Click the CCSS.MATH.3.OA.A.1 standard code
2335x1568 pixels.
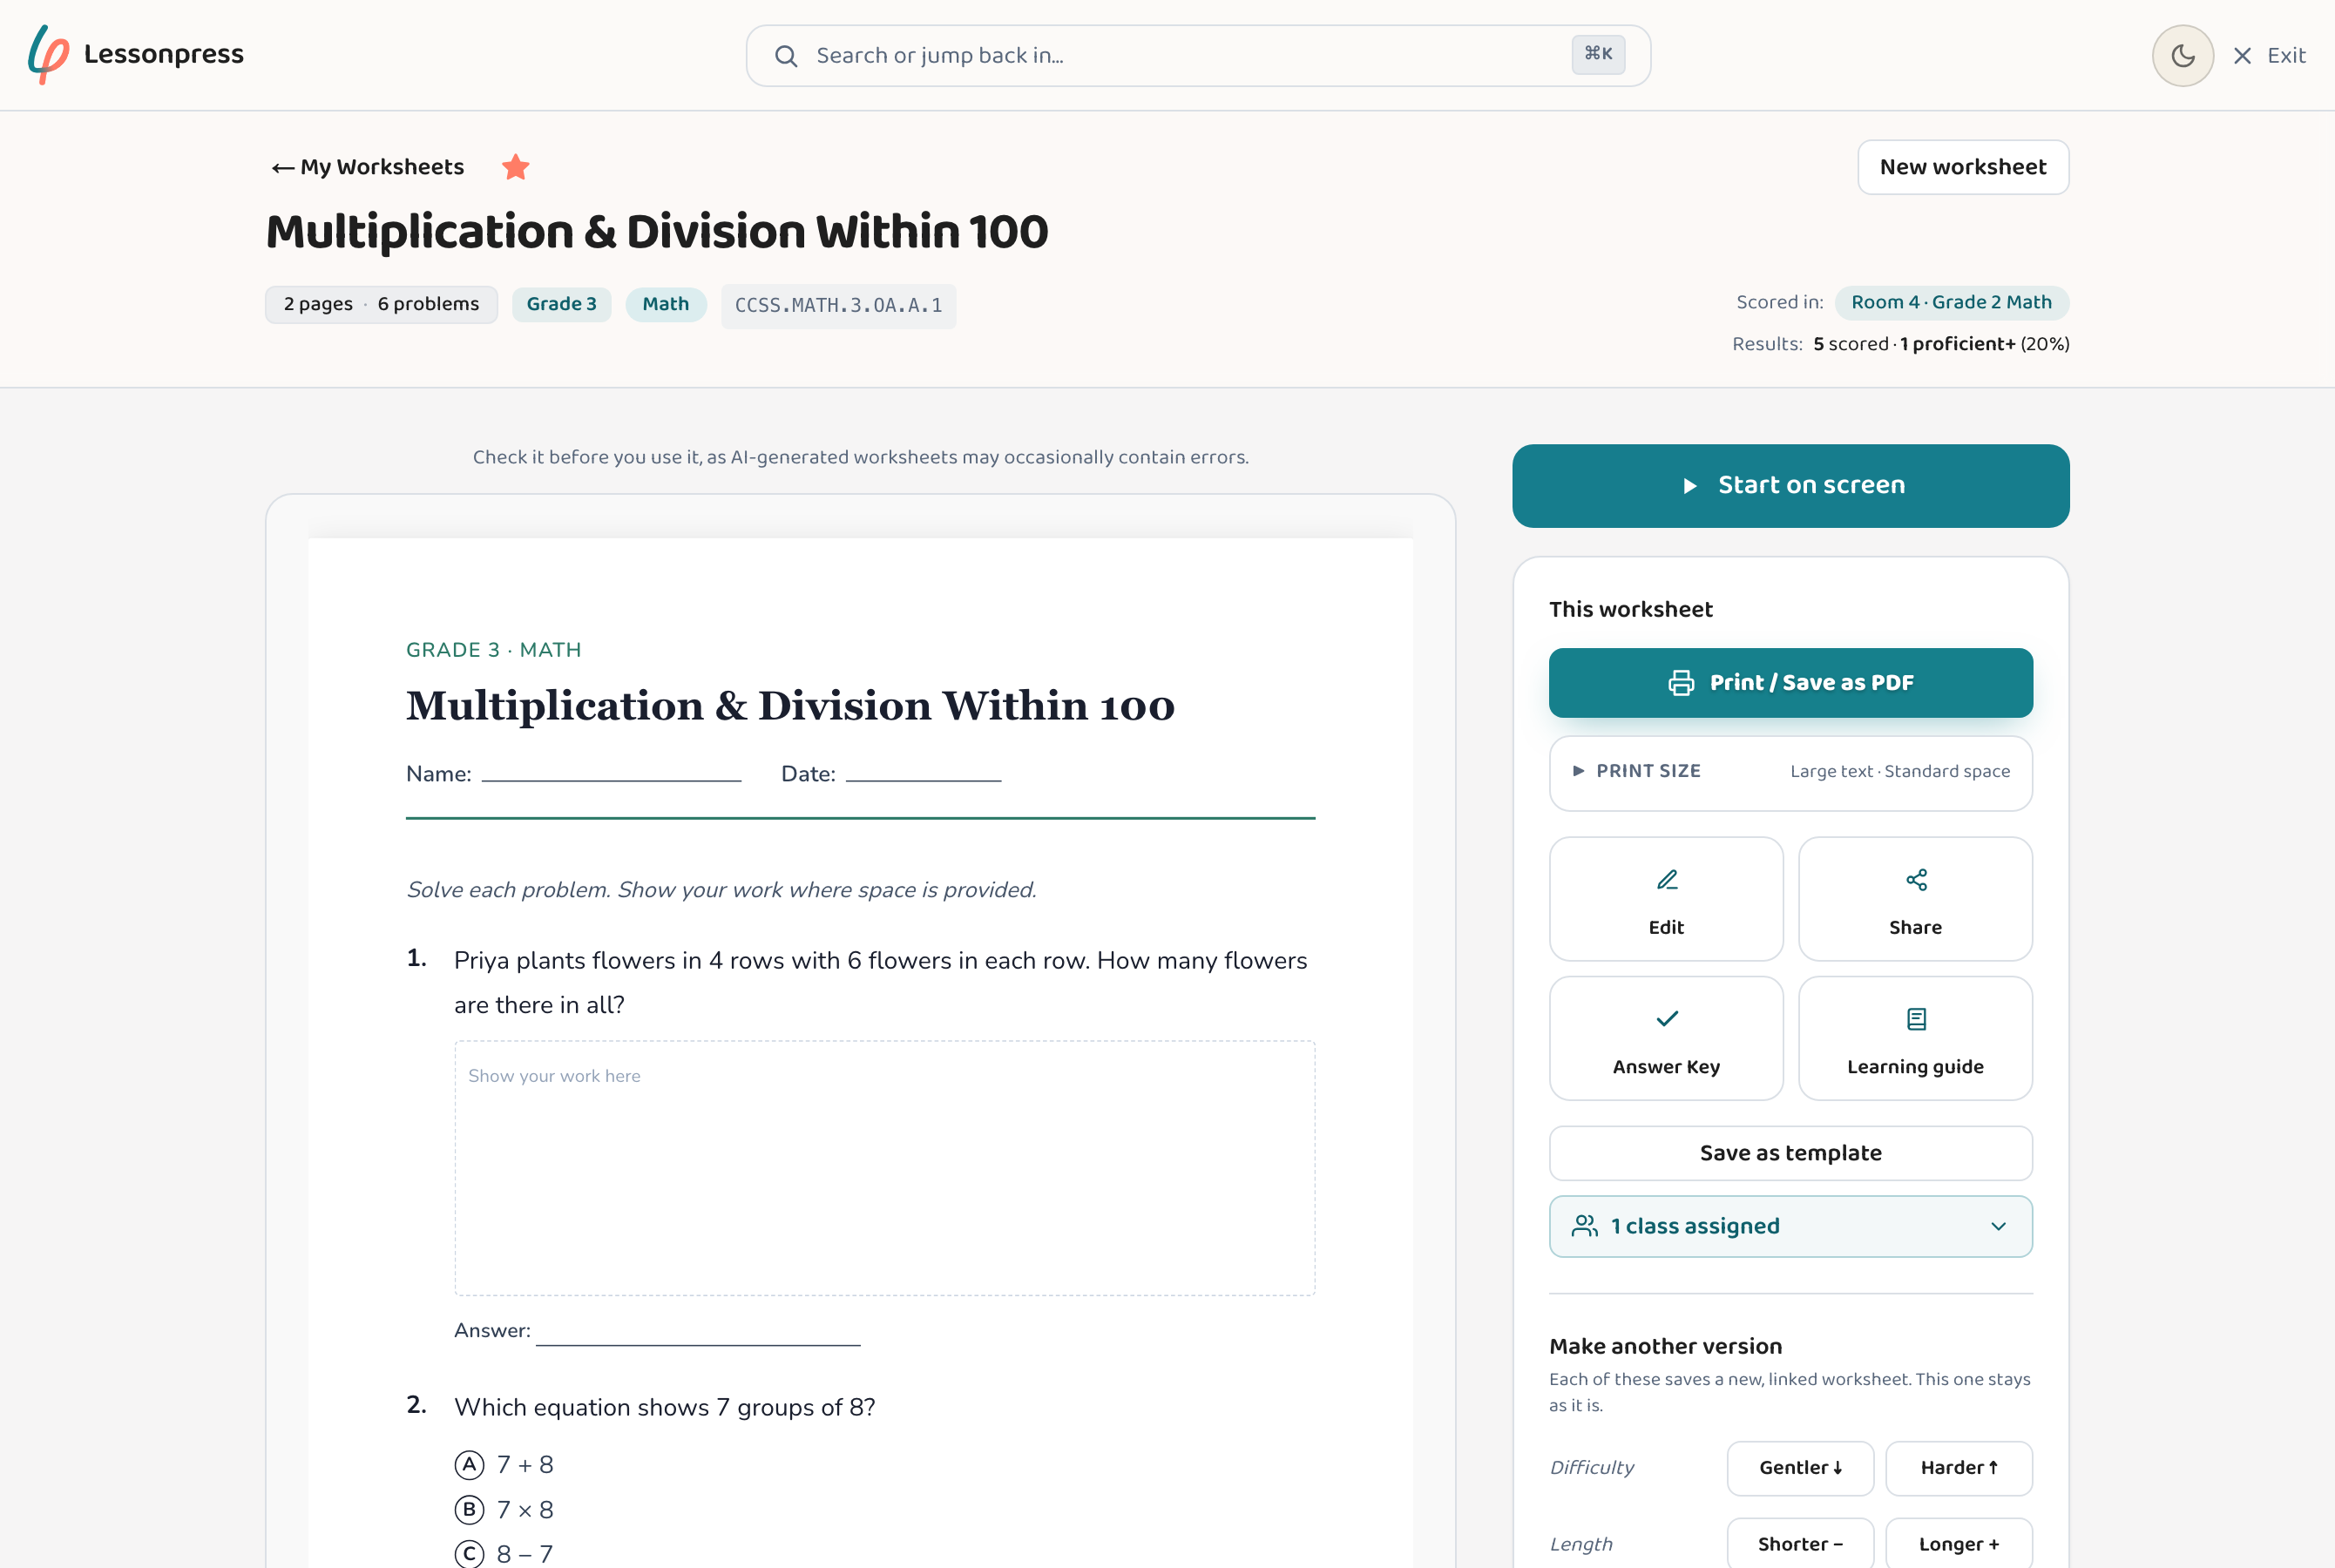click(838, 306)
